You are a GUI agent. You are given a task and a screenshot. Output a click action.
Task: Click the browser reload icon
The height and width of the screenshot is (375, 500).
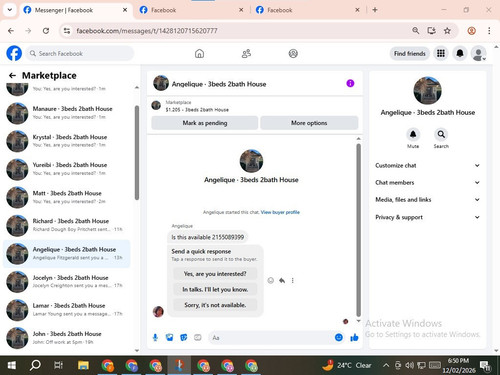coord(46,31)
